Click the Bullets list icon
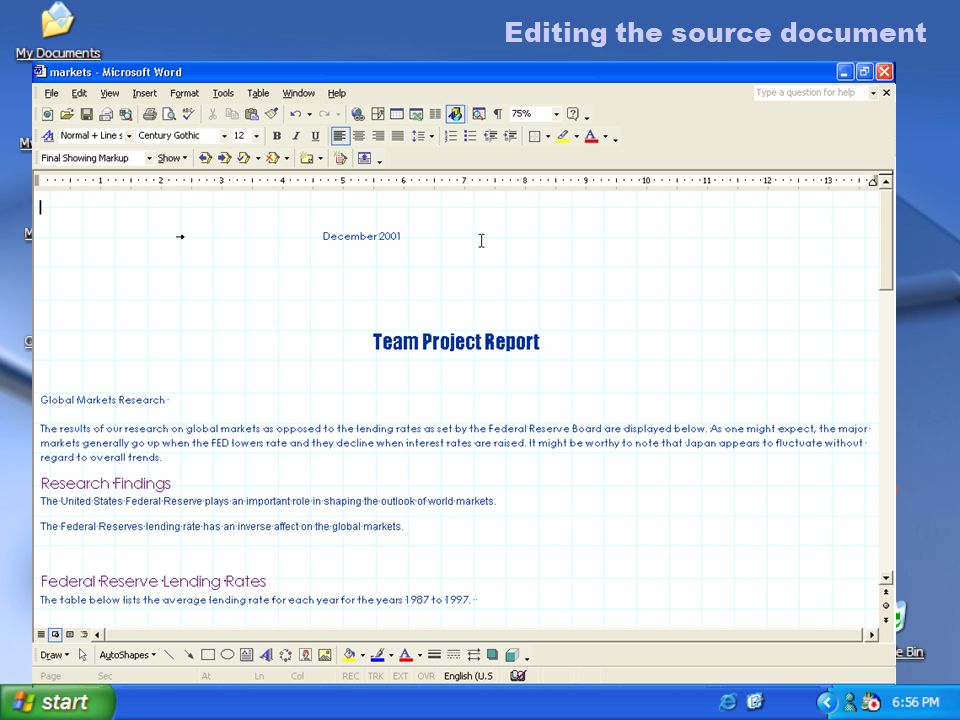960x720 pixels. click(x=470, y=136)
